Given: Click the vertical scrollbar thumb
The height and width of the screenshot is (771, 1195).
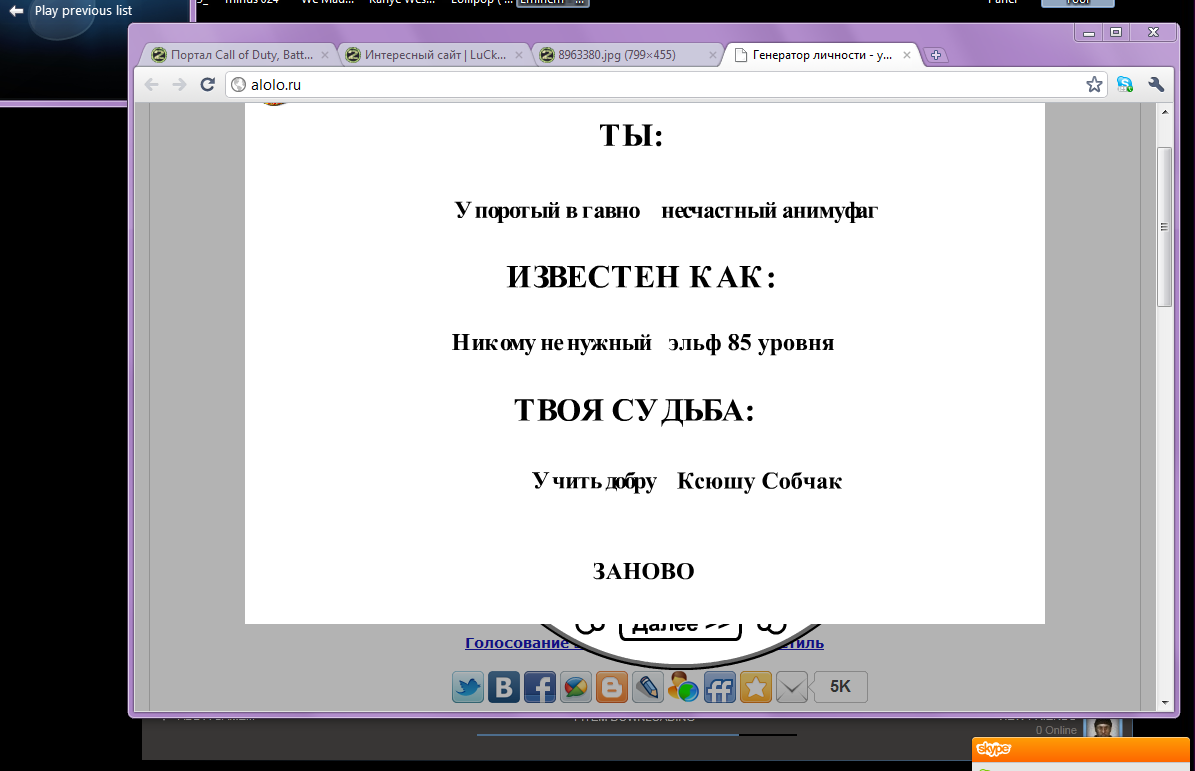Looking at the screenshot, I should point(1165,227).
